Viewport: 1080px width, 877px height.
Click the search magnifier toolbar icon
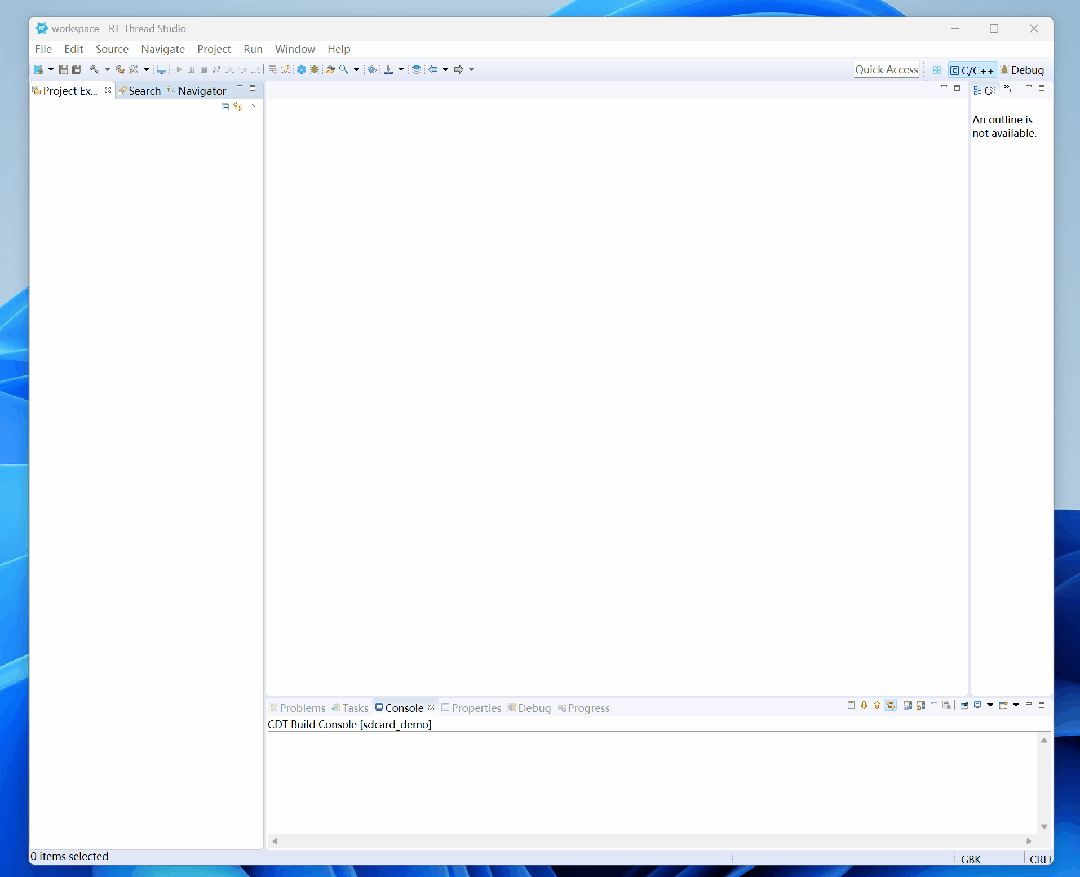pyautogui.click(x=343, y=70)
